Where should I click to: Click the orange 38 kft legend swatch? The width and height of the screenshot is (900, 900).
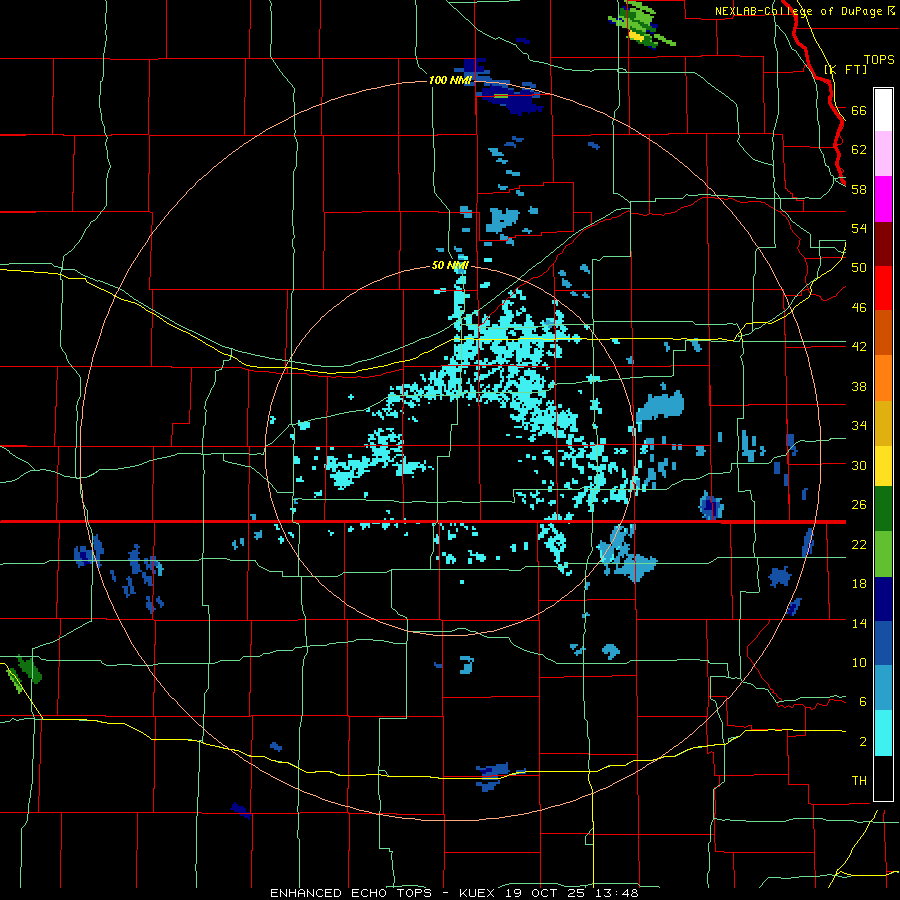(x=883, y=378)
